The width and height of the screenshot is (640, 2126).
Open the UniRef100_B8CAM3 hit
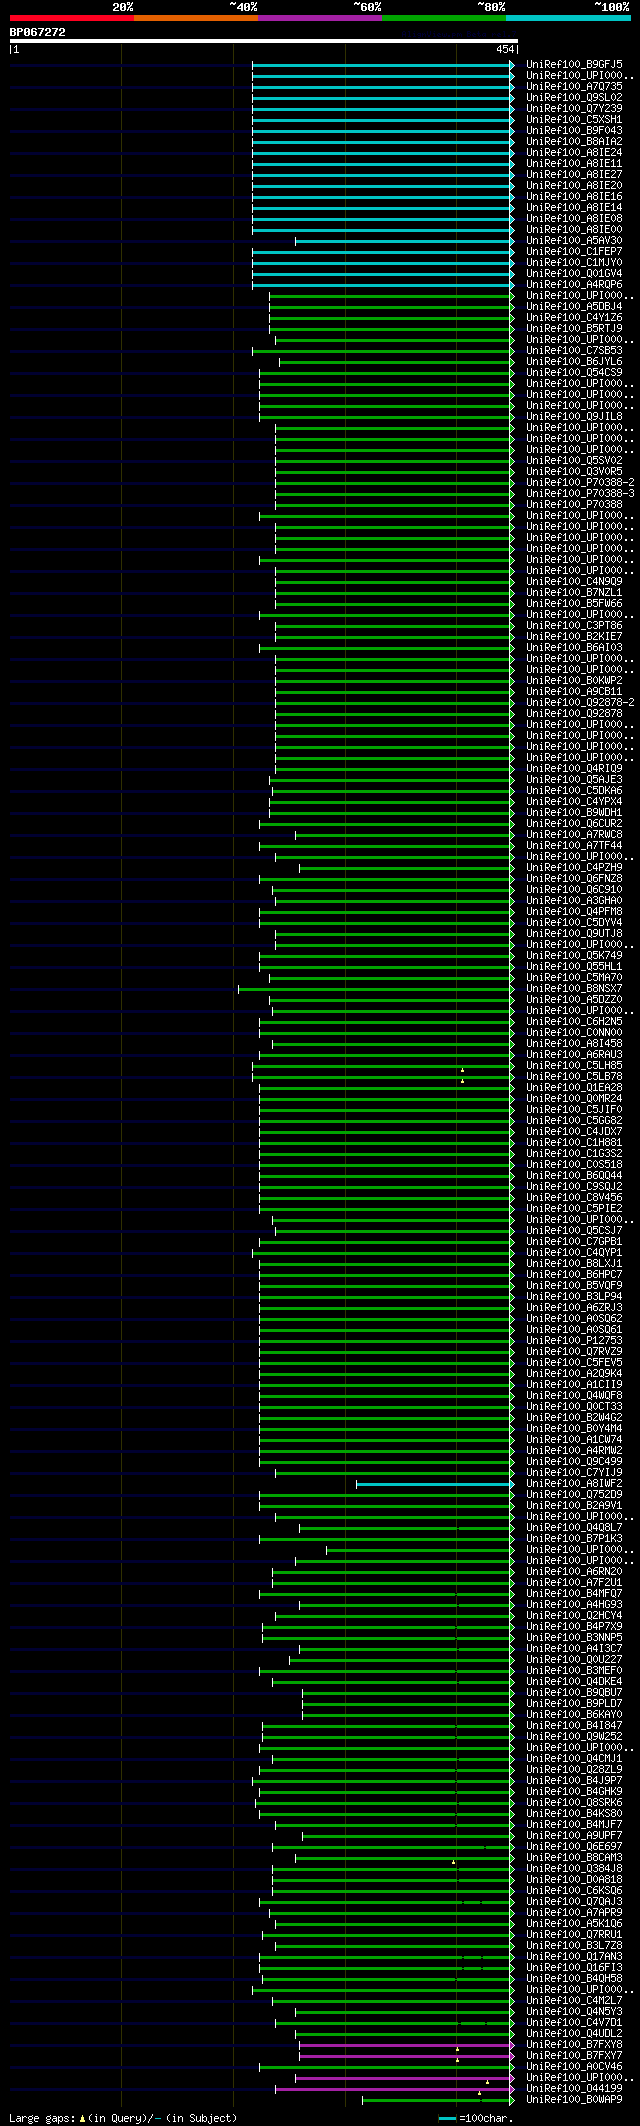(x=575, y=1857)
